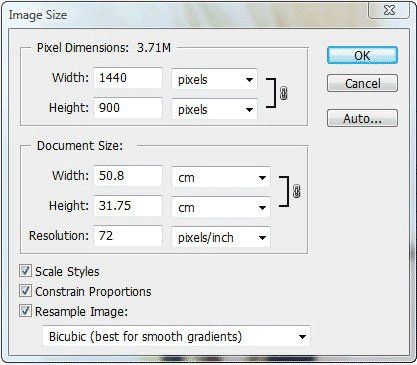Click the Cancel button
Image resolution: width=417 pixels, height=365 pixels.
pos(362,83)
